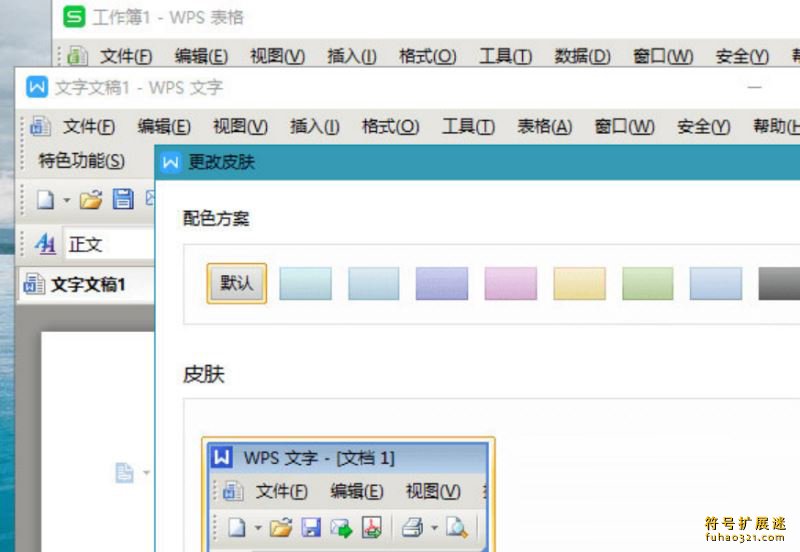Open 插入(I) menu in the WPS 表格 window
This screenshot has width=800, height=552.
[x=352, y=56]
